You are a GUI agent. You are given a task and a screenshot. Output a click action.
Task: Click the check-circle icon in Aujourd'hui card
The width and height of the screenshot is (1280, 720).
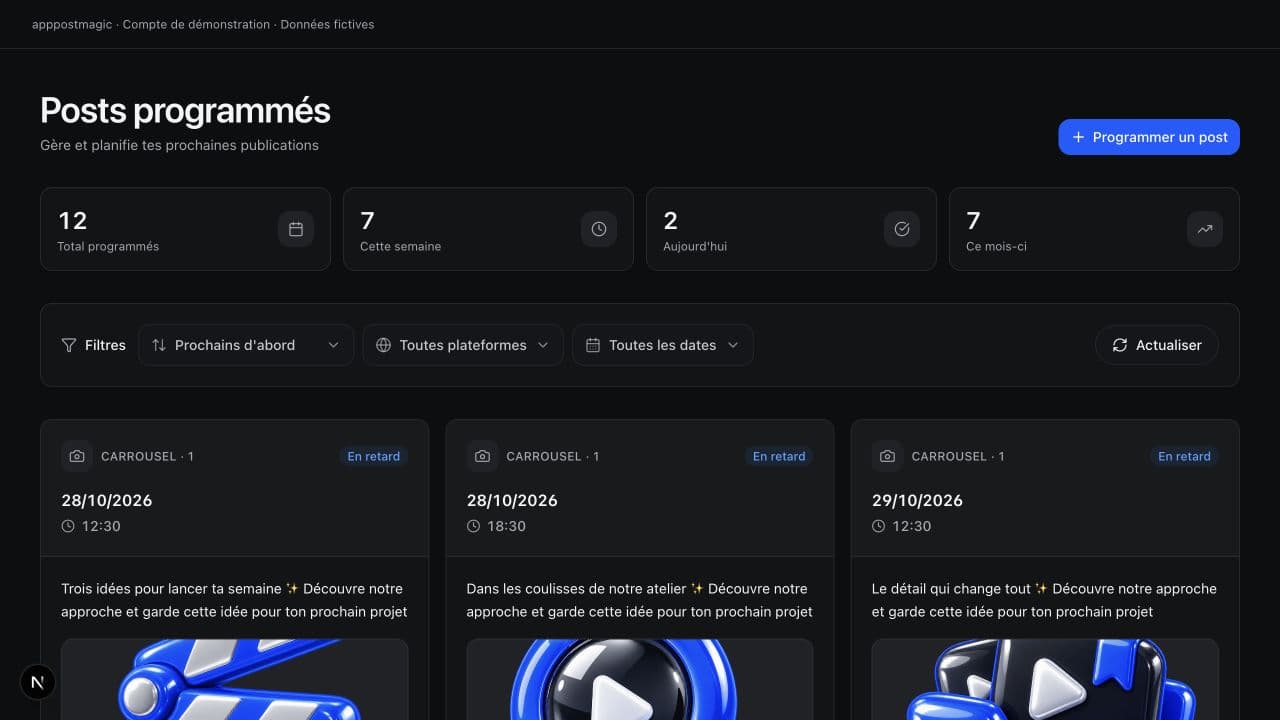(902, 229)
